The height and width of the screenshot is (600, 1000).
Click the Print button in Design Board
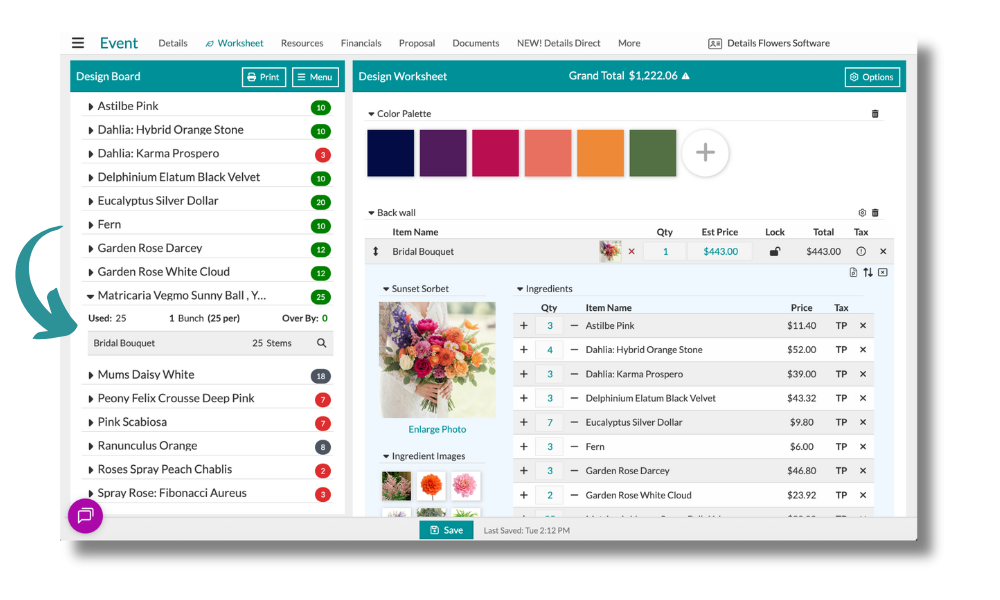pos(264,77)
